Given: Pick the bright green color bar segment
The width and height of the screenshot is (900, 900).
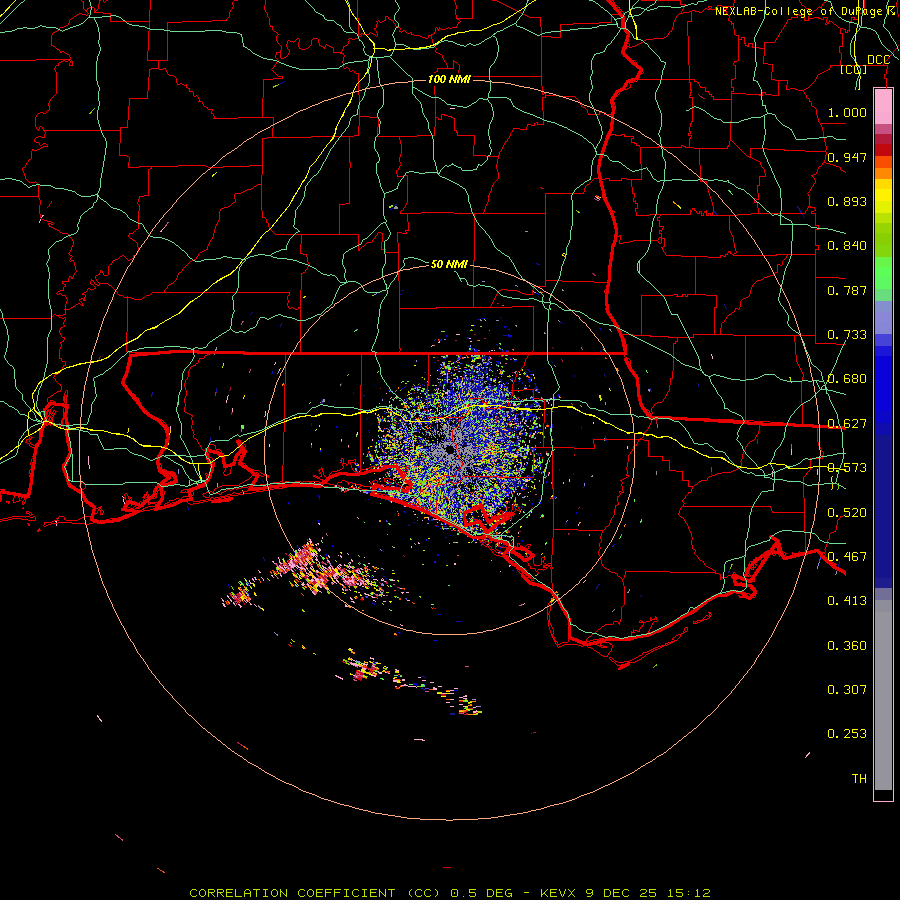Looking at the screenshot, I should click(883, 273).
